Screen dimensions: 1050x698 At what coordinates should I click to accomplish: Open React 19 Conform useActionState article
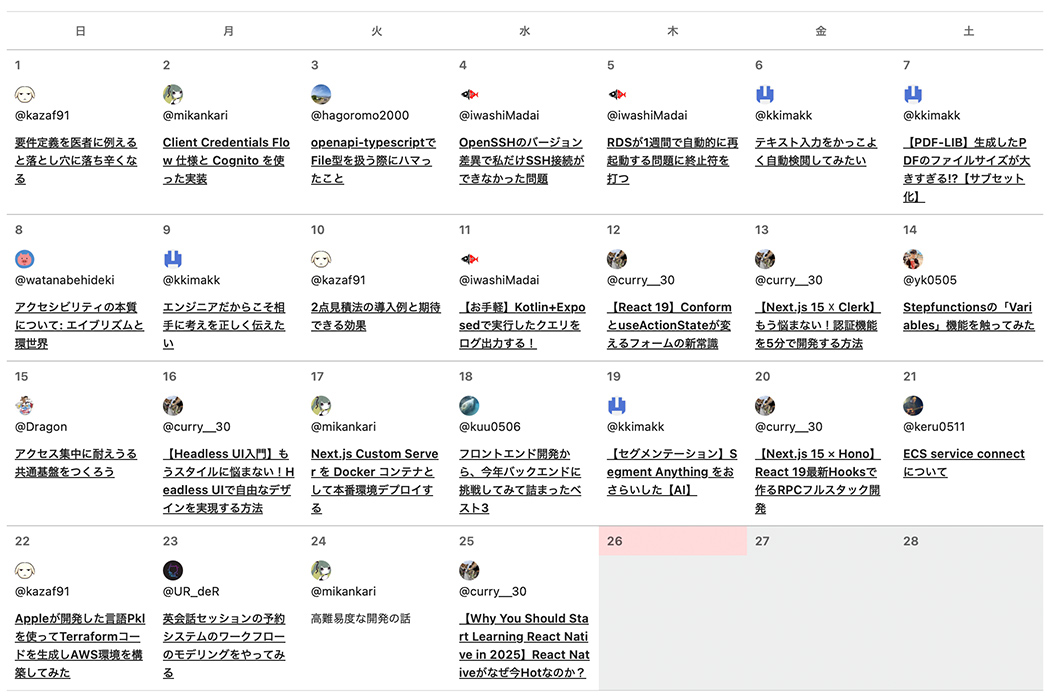[x=670, y=326]
